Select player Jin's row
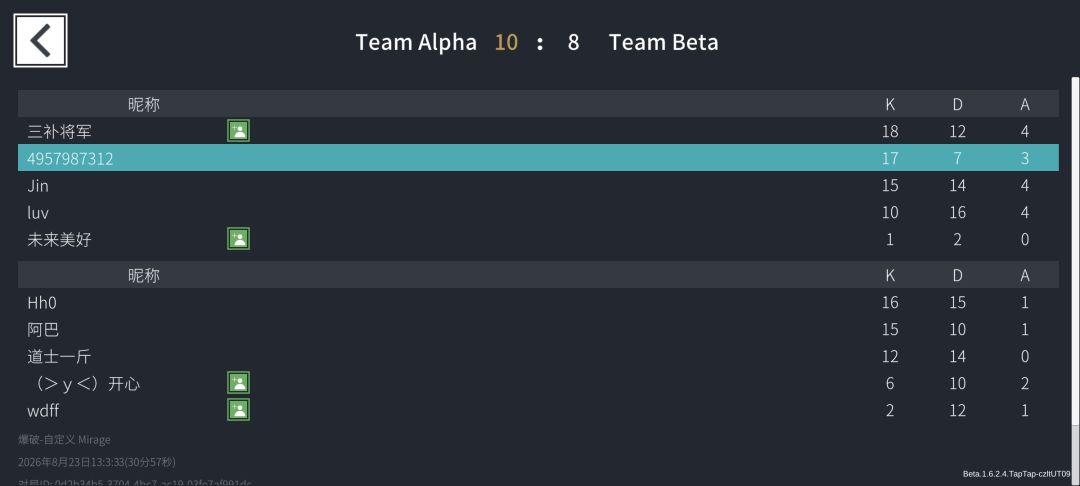This screenshot has height=486, width=1080. click(538, 185)
